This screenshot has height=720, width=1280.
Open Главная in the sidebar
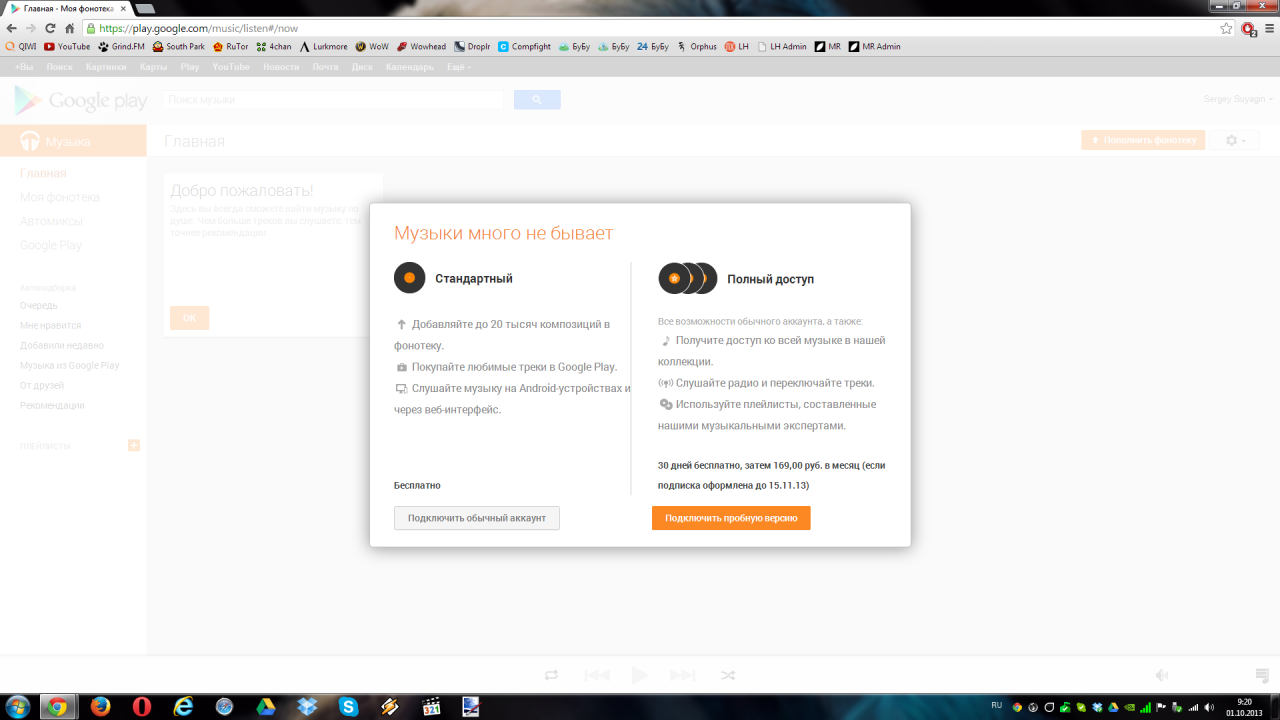tap(43, 174)
